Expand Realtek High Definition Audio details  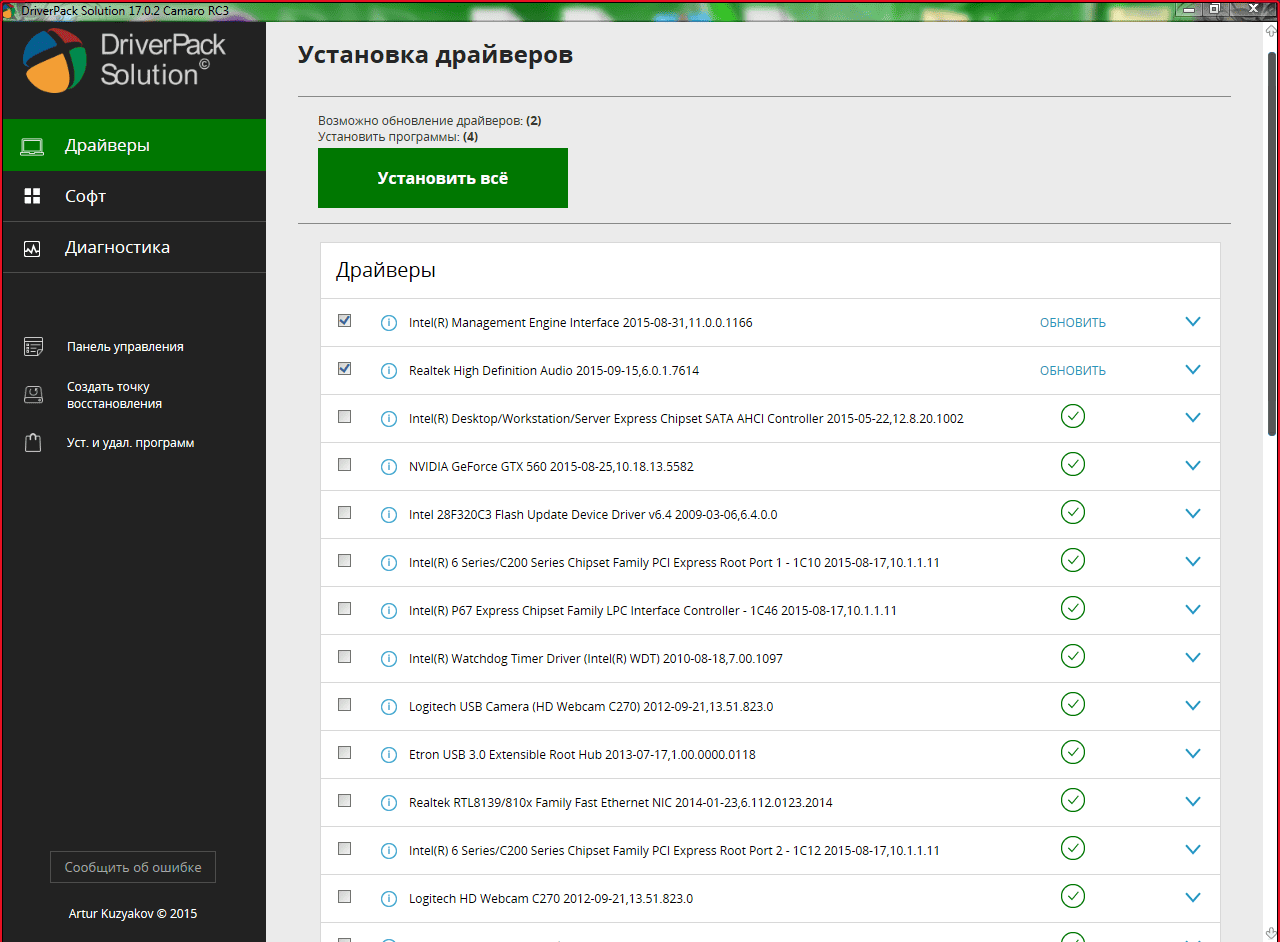[x=1192, y=370]
